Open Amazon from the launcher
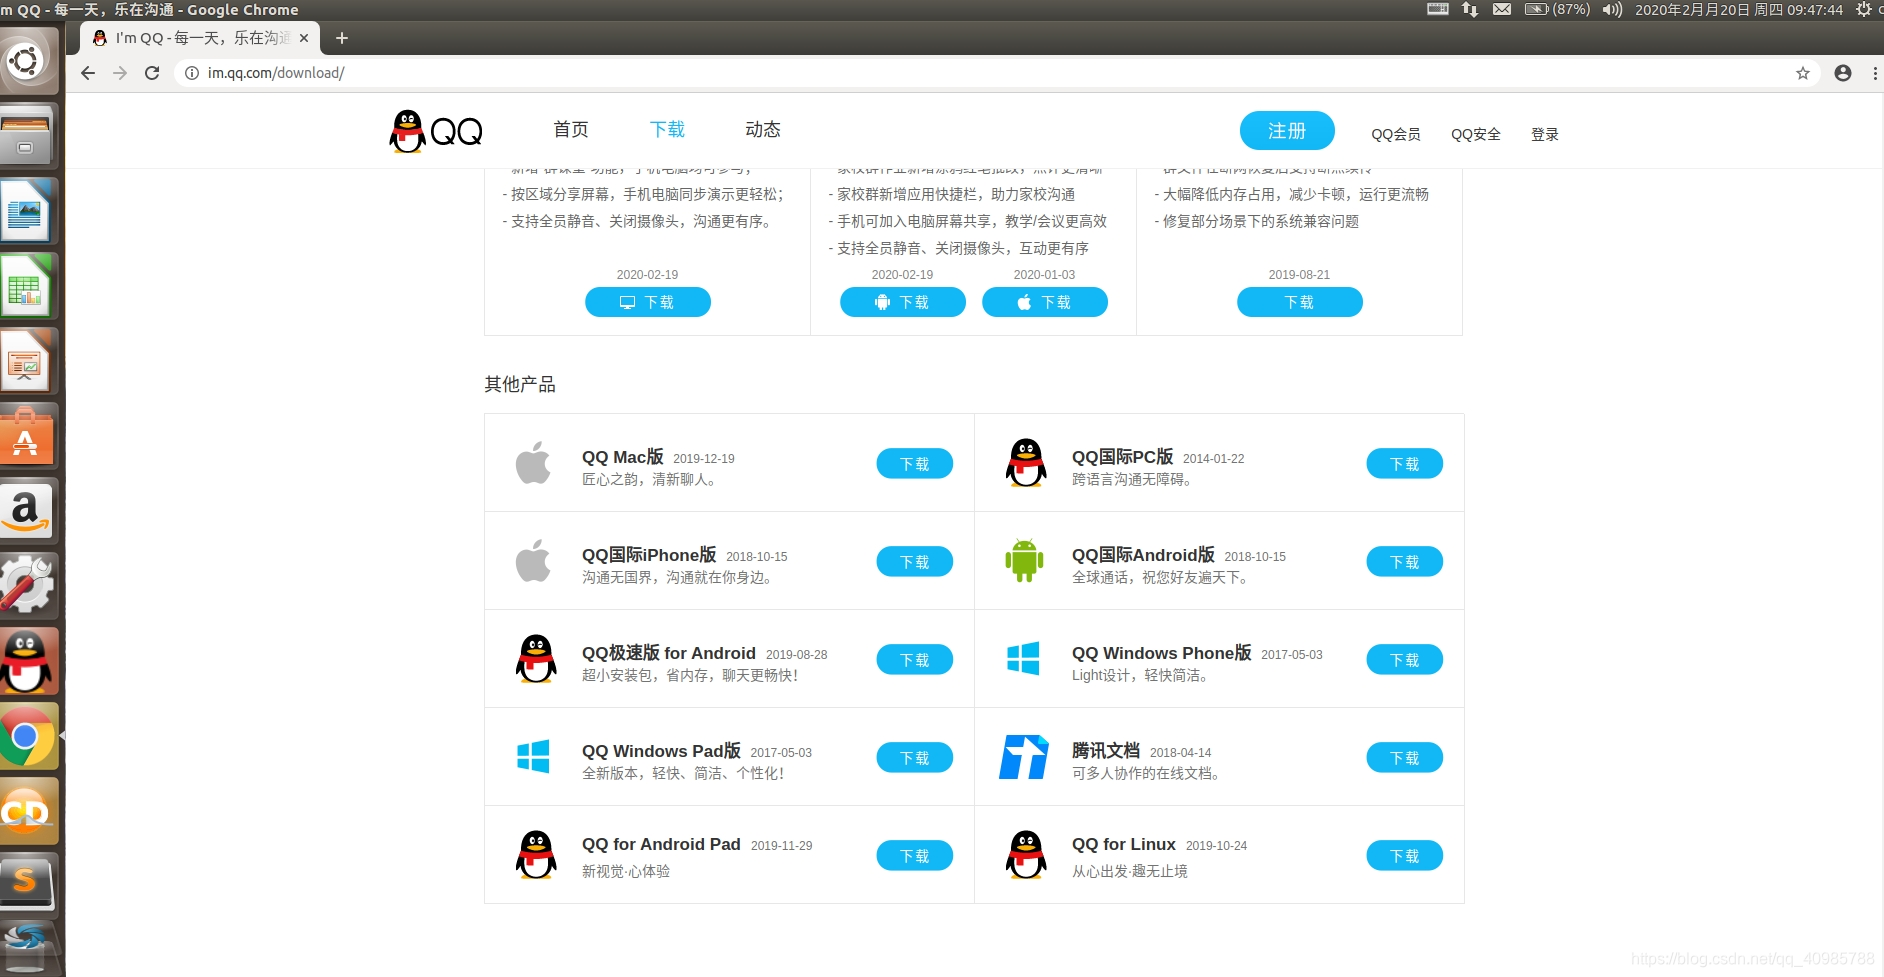This screenshot has width=1884, height=977. [27, 511]
